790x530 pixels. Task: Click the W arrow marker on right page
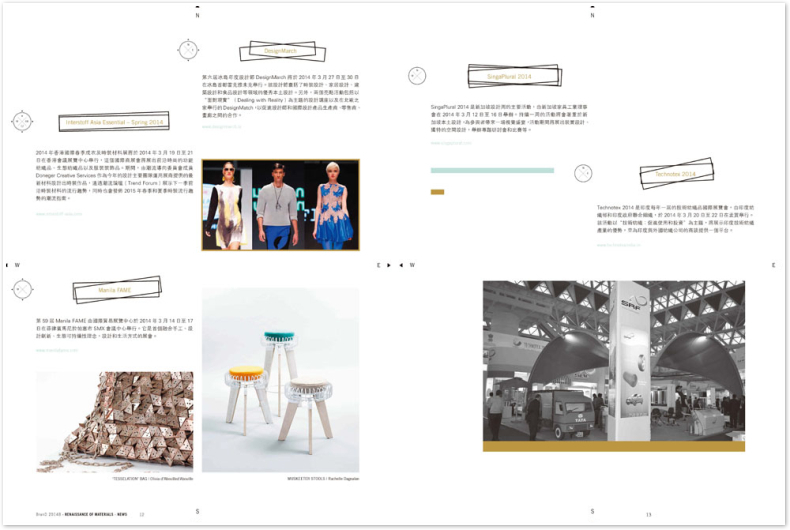pyautogui.click(x=407, y=265)
